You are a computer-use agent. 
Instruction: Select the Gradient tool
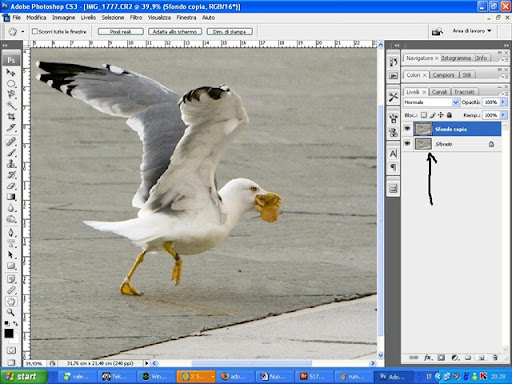point(11,197)
